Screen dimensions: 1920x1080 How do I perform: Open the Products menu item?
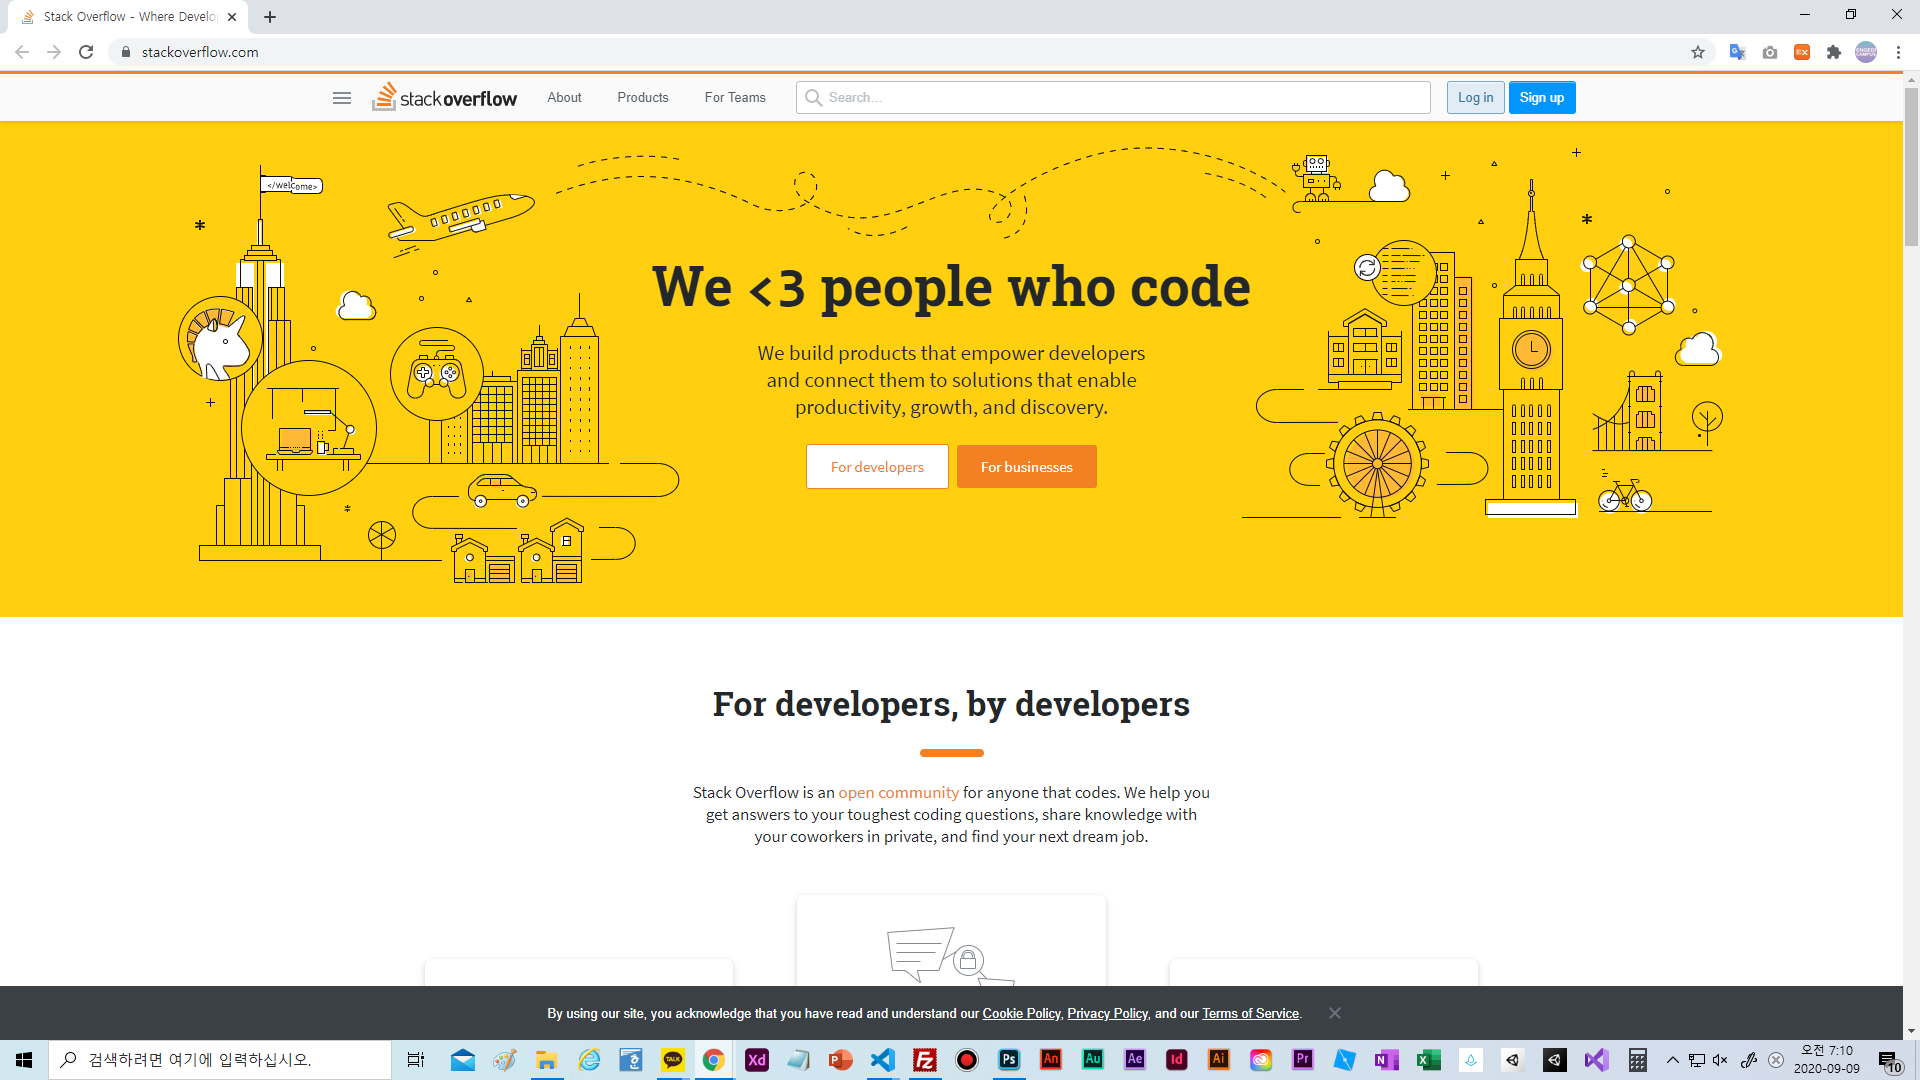(643, 97)
